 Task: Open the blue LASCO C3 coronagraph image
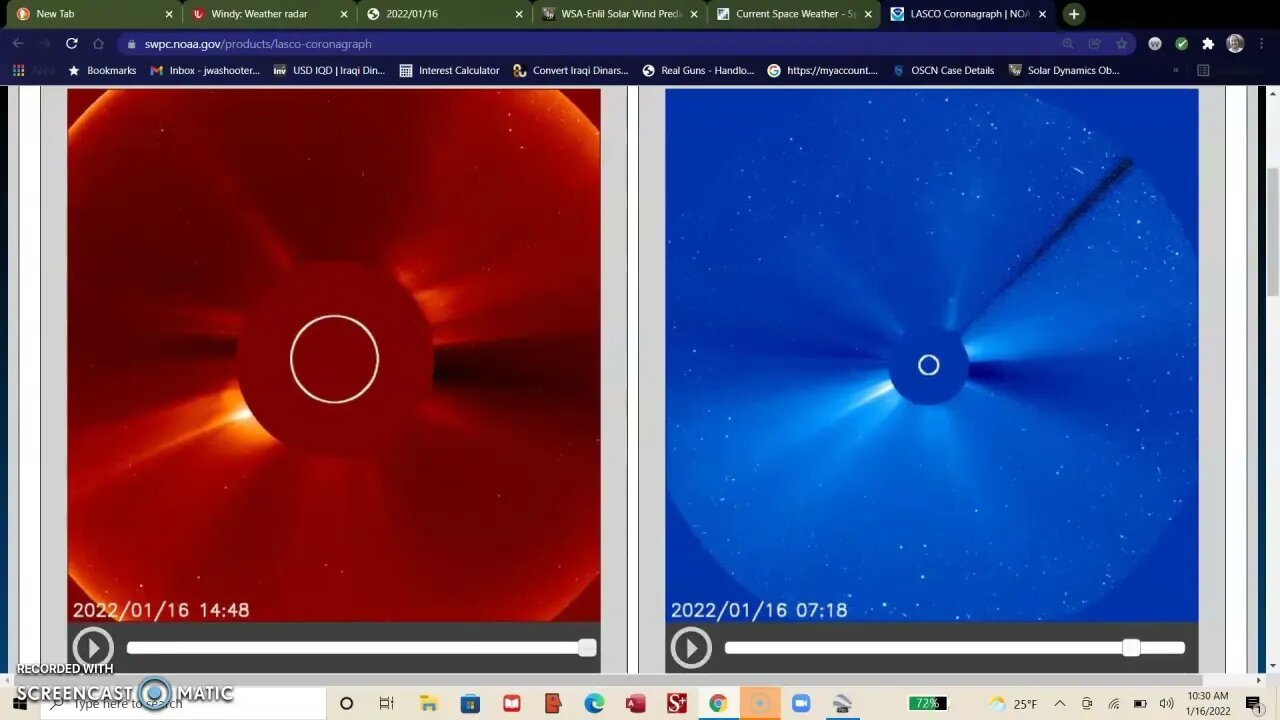click(932, 355)
